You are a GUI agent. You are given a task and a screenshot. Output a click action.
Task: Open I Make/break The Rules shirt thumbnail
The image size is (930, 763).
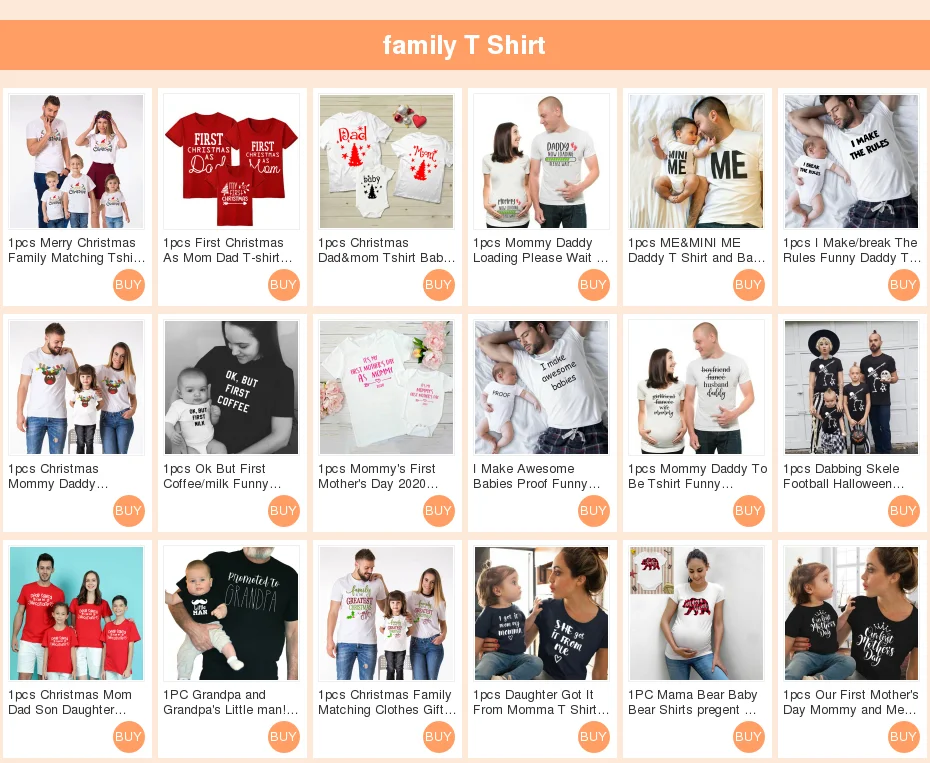pyautogui.click(x=851, y=161)
